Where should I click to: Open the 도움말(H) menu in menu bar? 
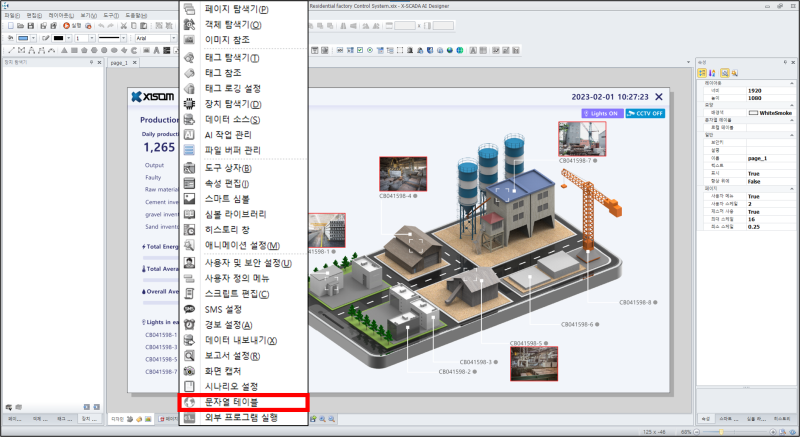click(136, 16)
